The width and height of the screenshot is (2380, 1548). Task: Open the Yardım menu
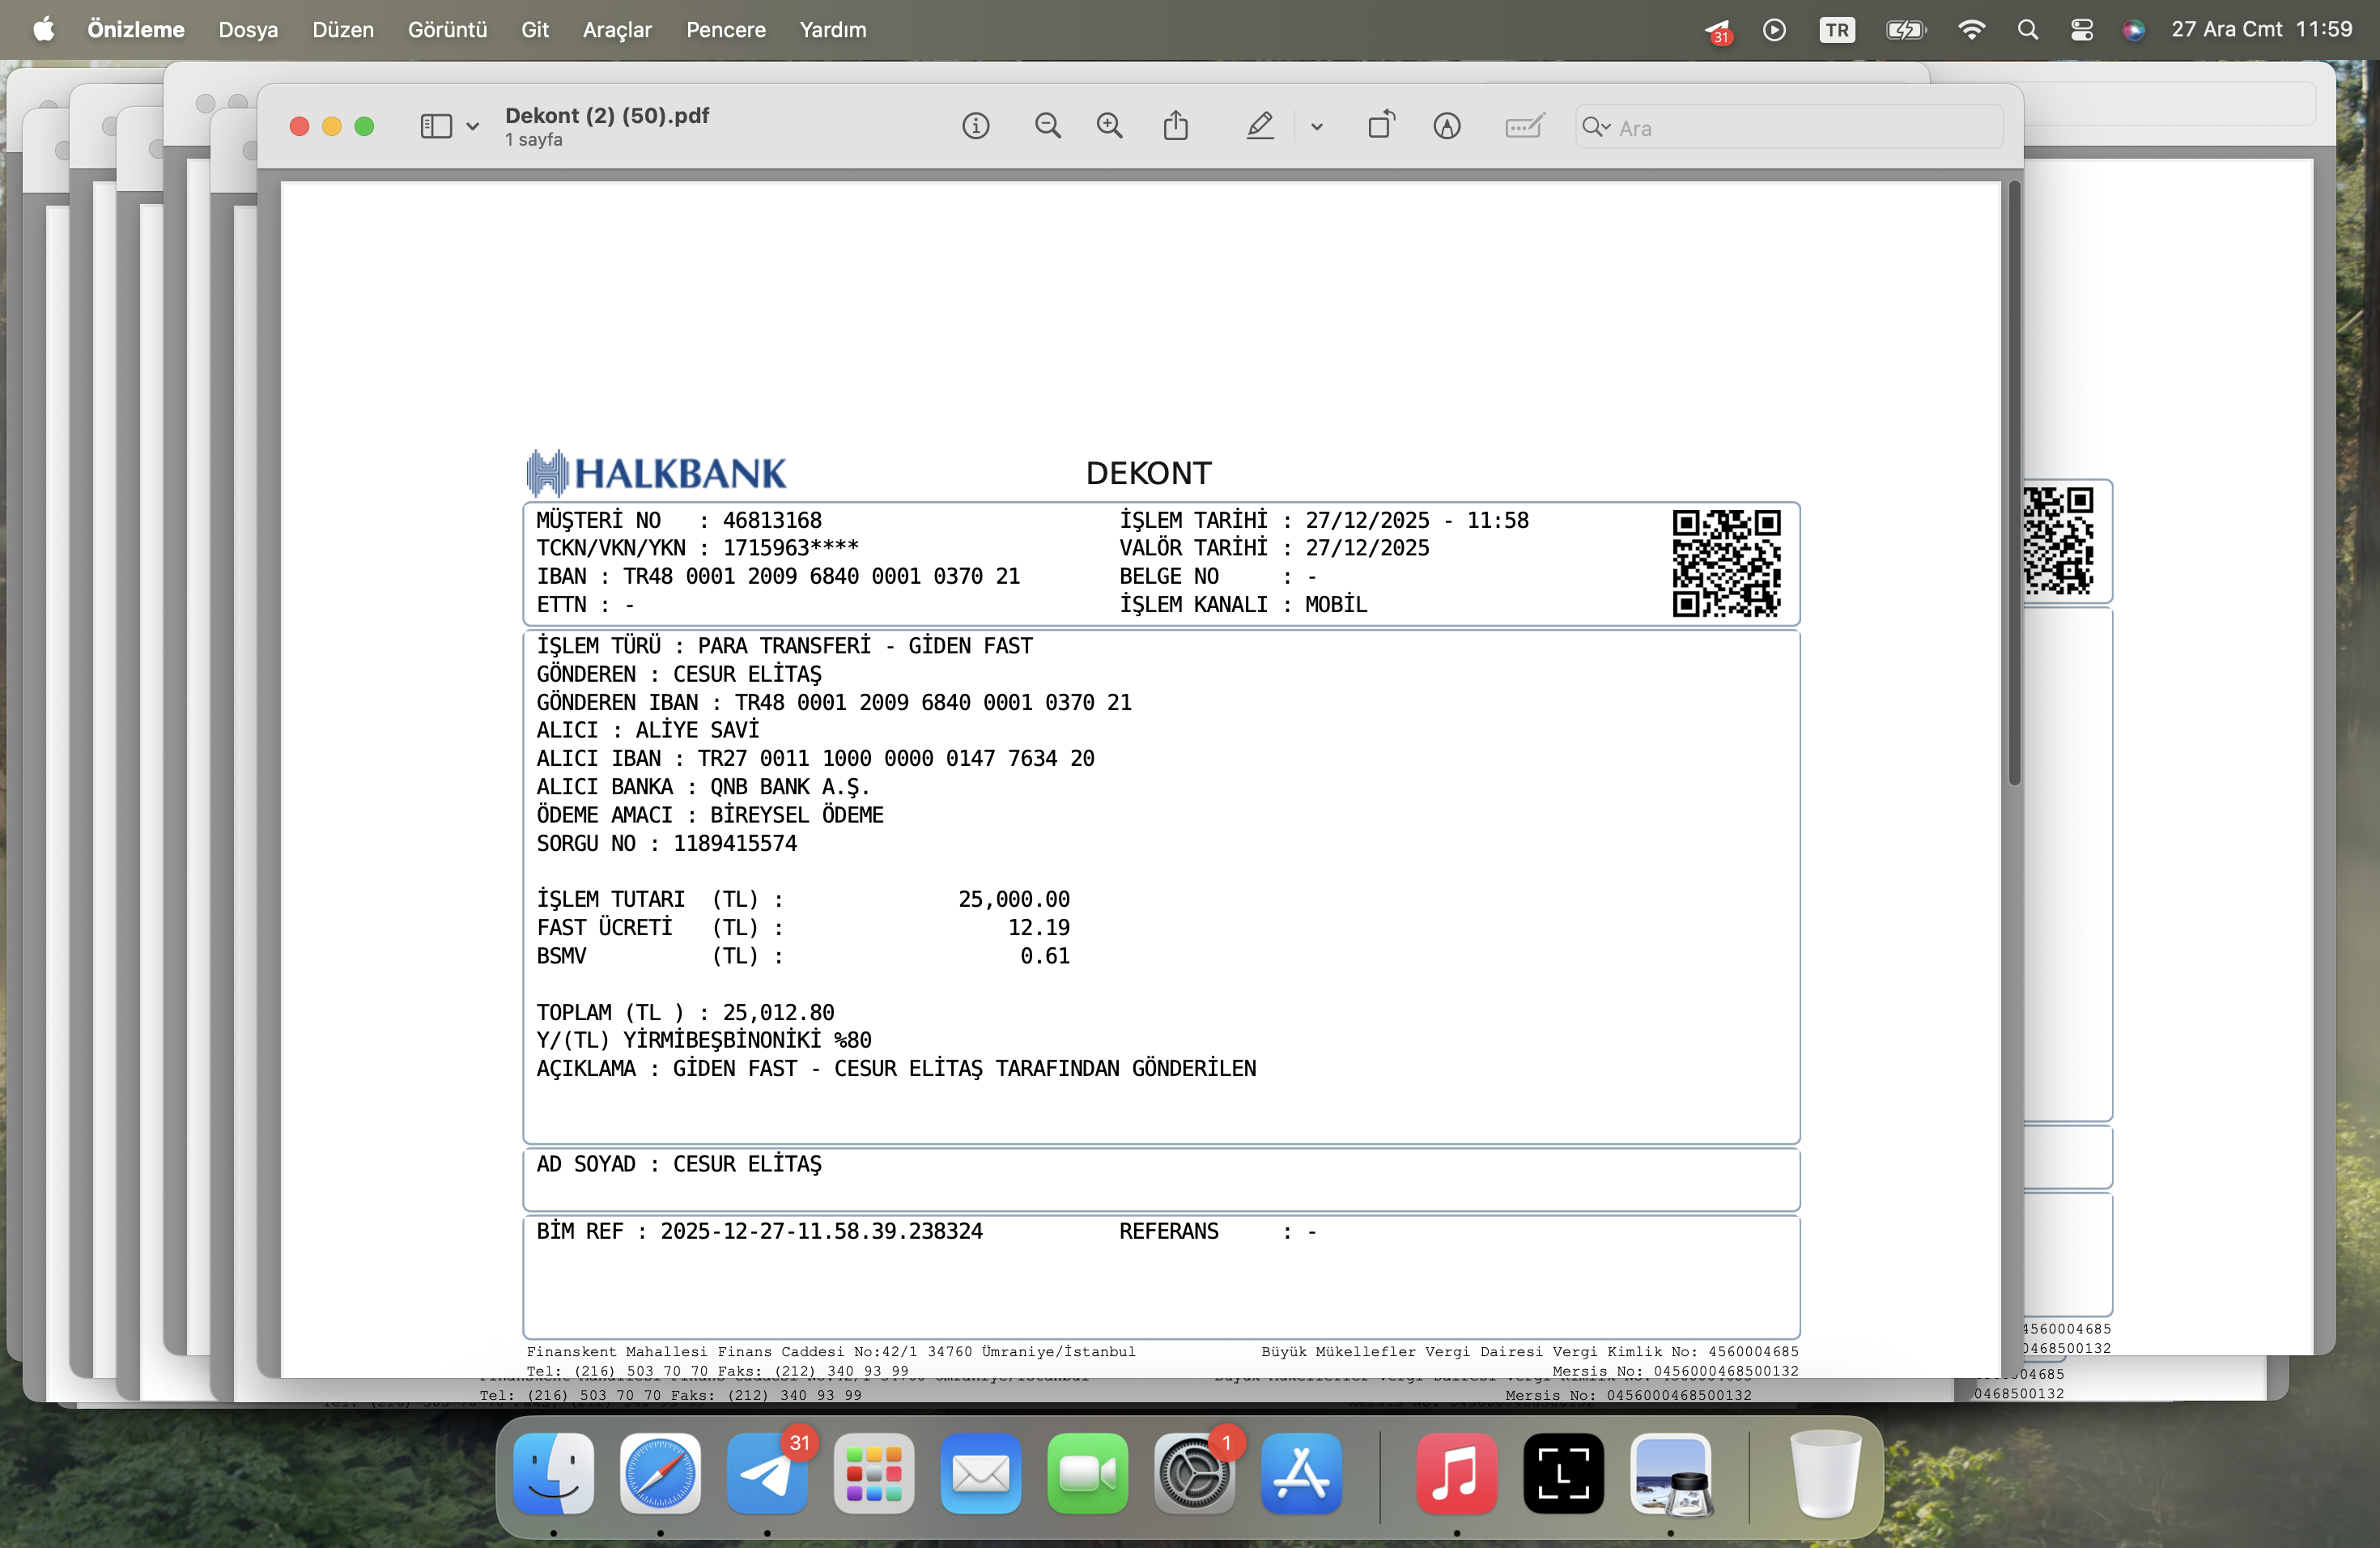pyautogui.click(x=833, y=30)
